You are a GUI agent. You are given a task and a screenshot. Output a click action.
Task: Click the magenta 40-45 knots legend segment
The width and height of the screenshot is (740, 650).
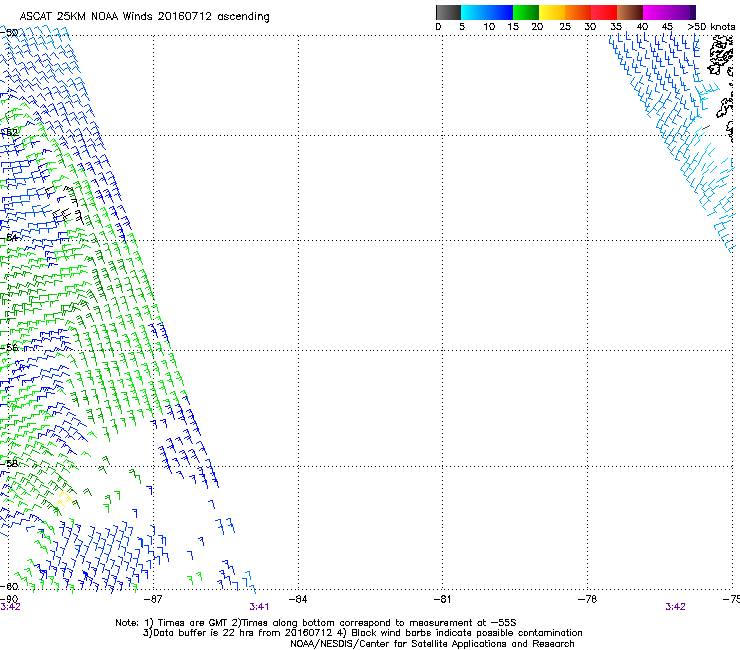(656, 12)
